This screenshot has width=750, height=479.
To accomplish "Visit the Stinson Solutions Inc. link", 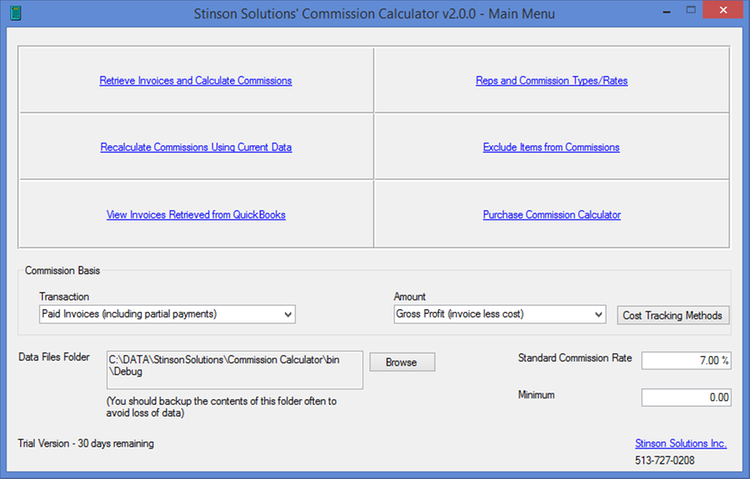I will pyautogui.click(x=681, y=444).
